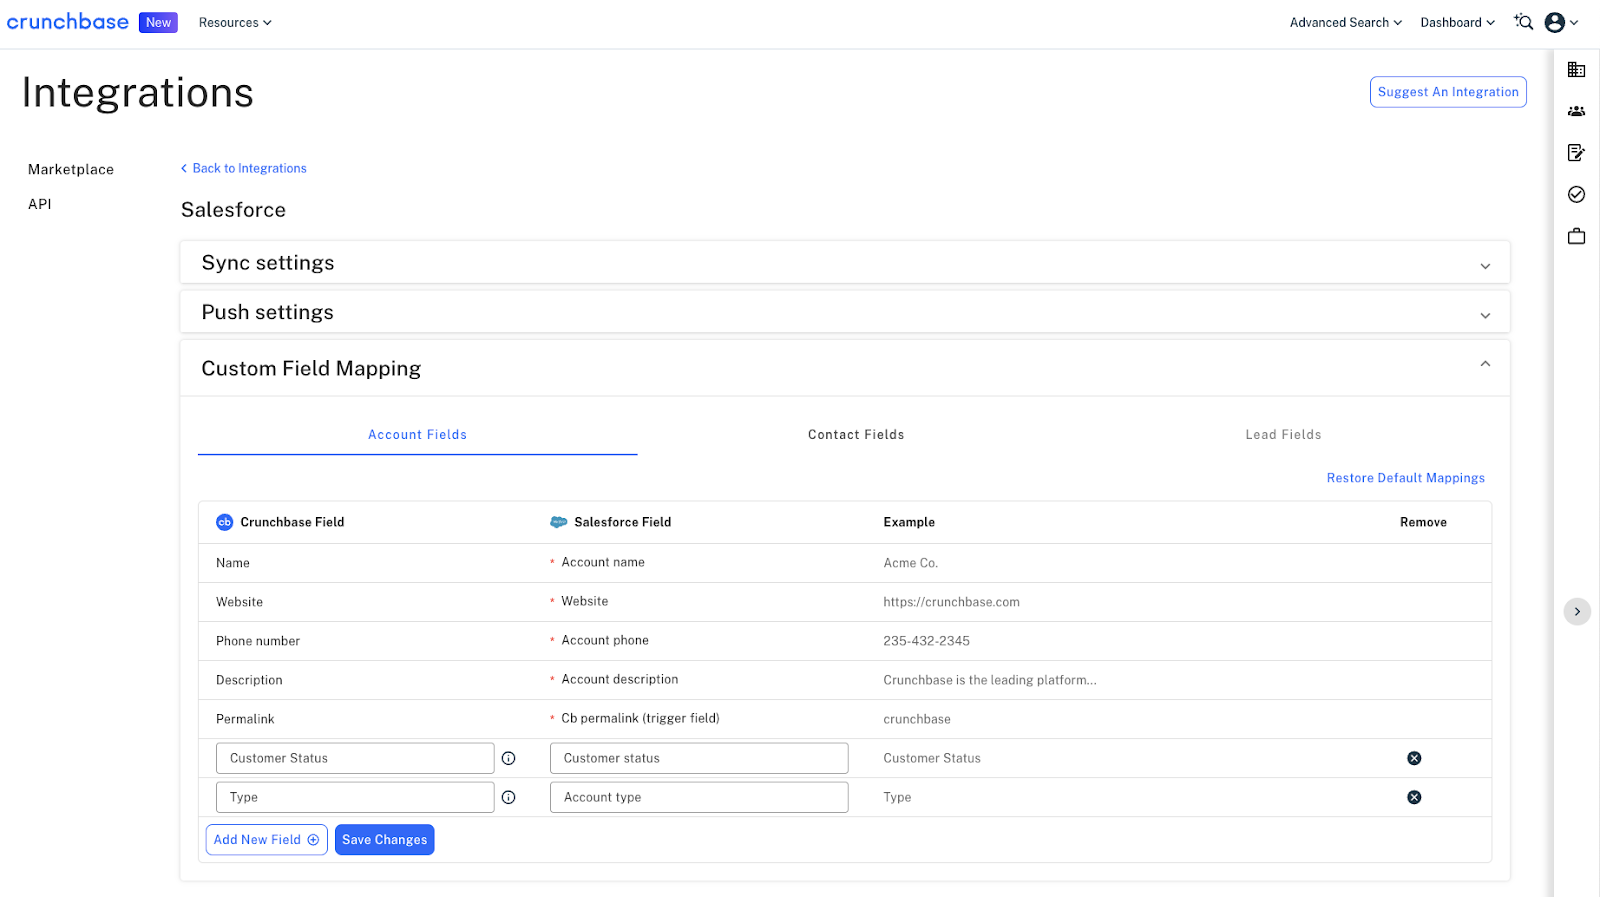Click the Crunchbase logo

(68, 22)
